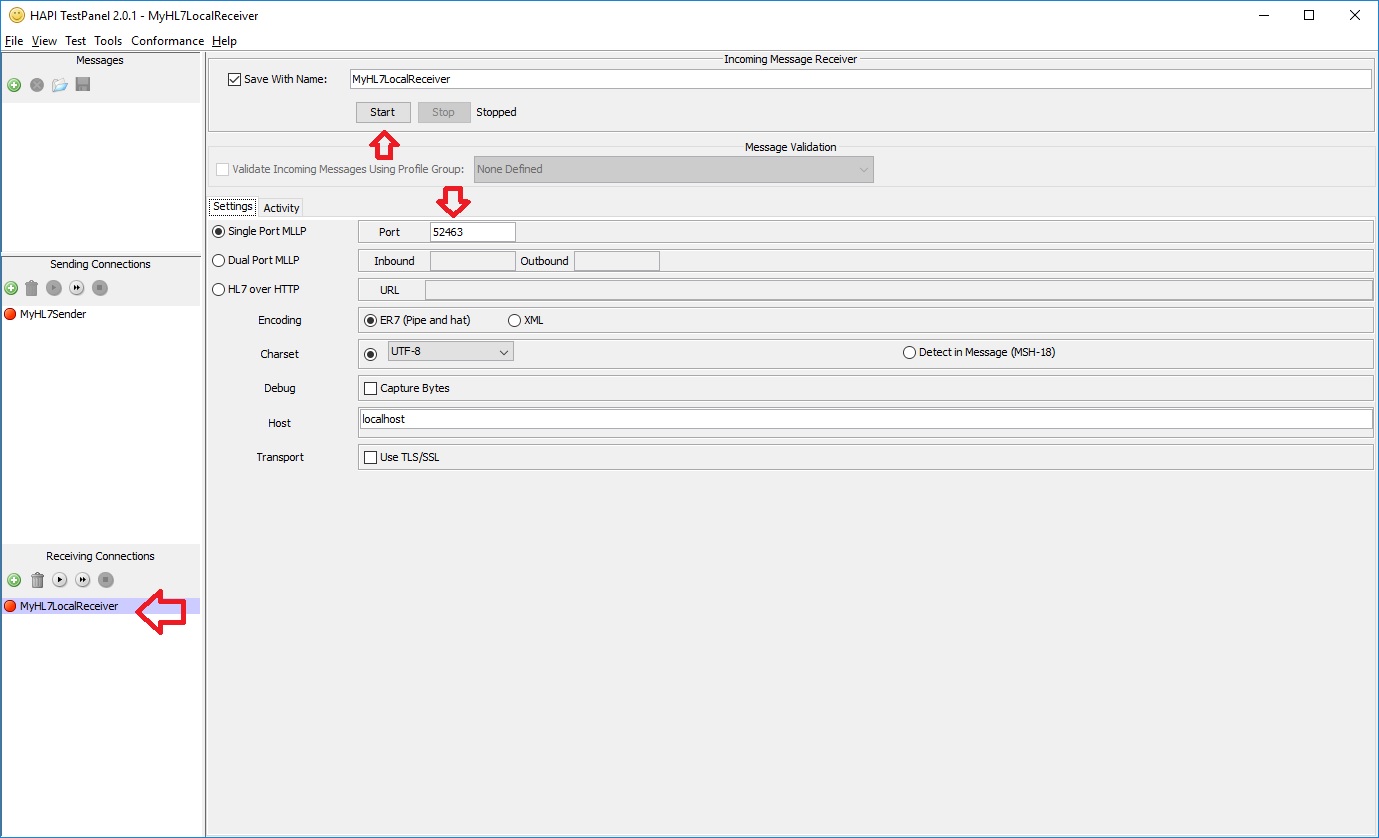Enable the Capture Bytes debug option
This screenshot has height=838, width=1379.
pos(369,388)
